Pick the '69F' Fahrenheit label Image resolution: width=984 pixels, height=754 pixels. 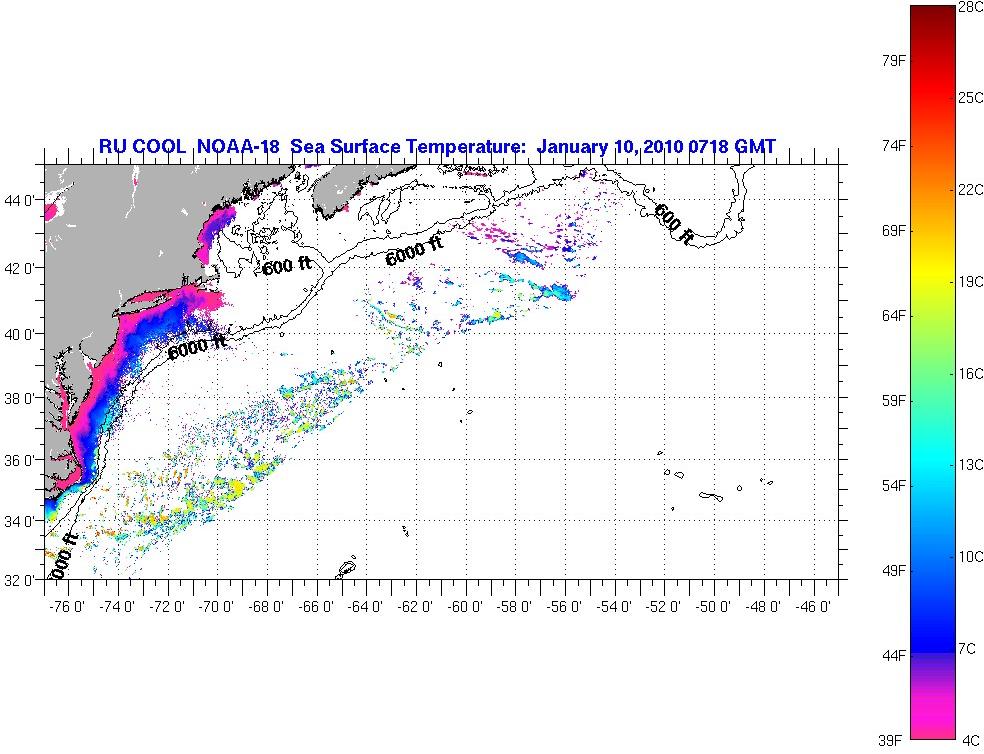point(894,231)
